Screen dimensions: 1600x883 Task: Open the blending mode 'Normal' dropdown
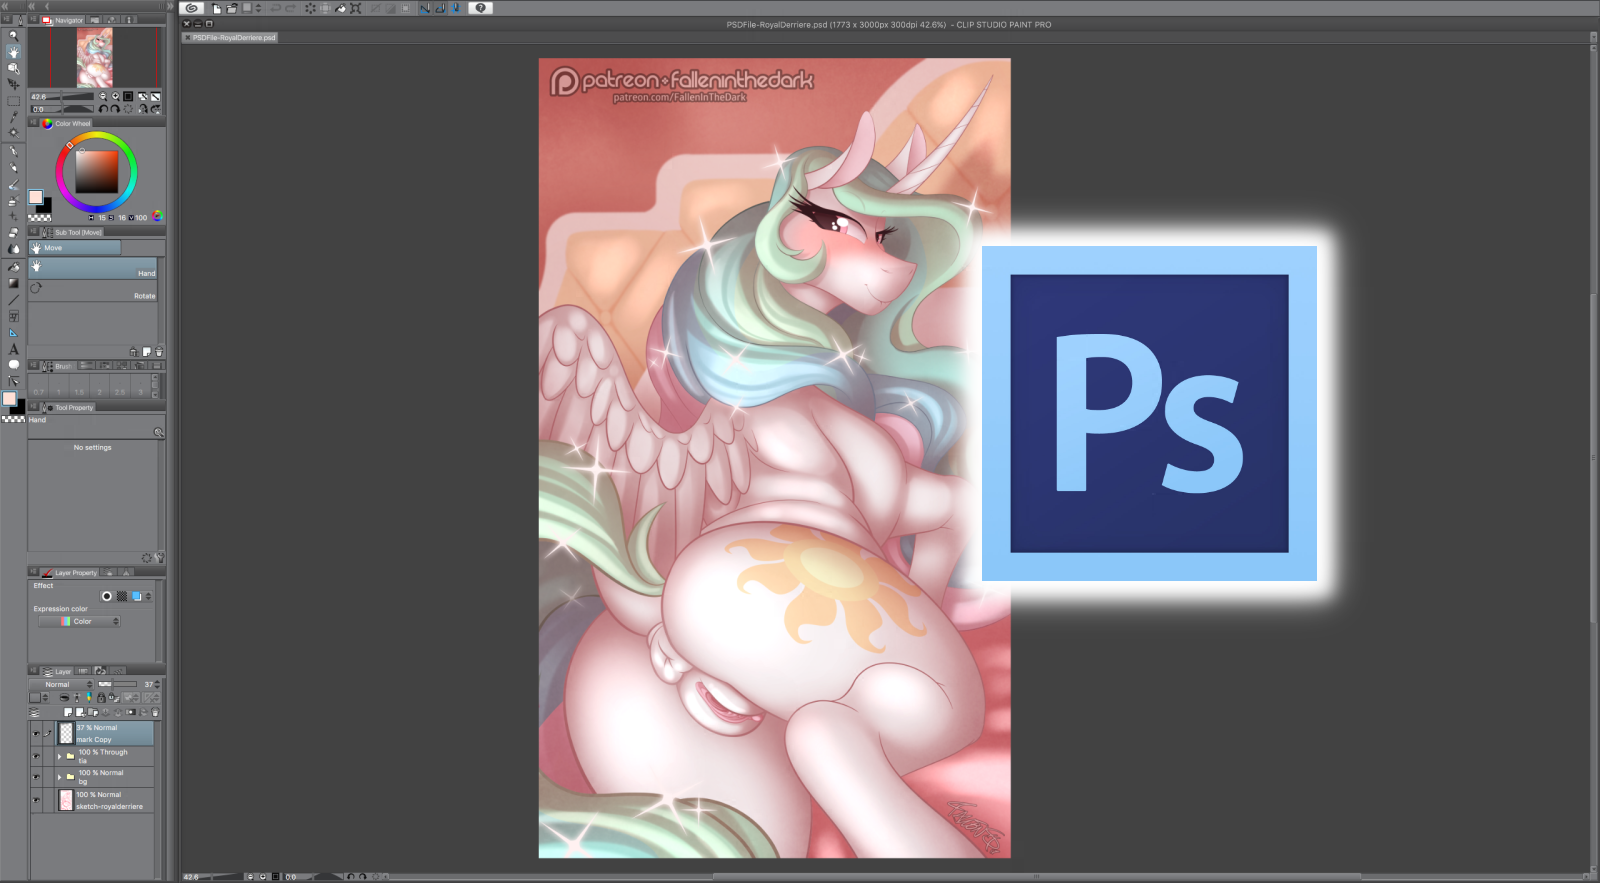(x=62, y=685)
